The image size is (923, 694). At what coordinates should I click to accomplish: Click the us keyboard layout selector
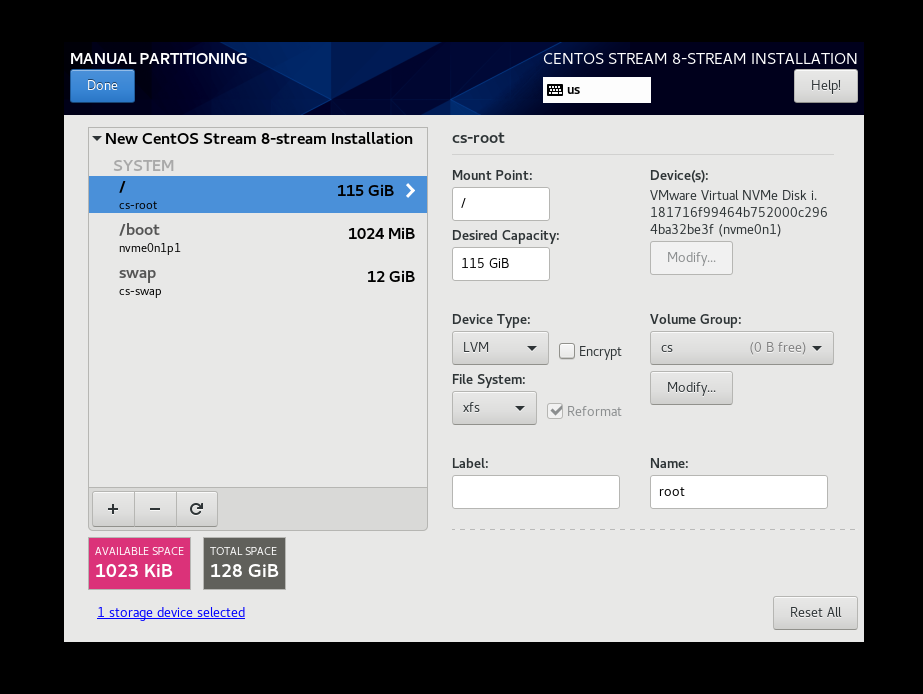click(x=597, y=90)
